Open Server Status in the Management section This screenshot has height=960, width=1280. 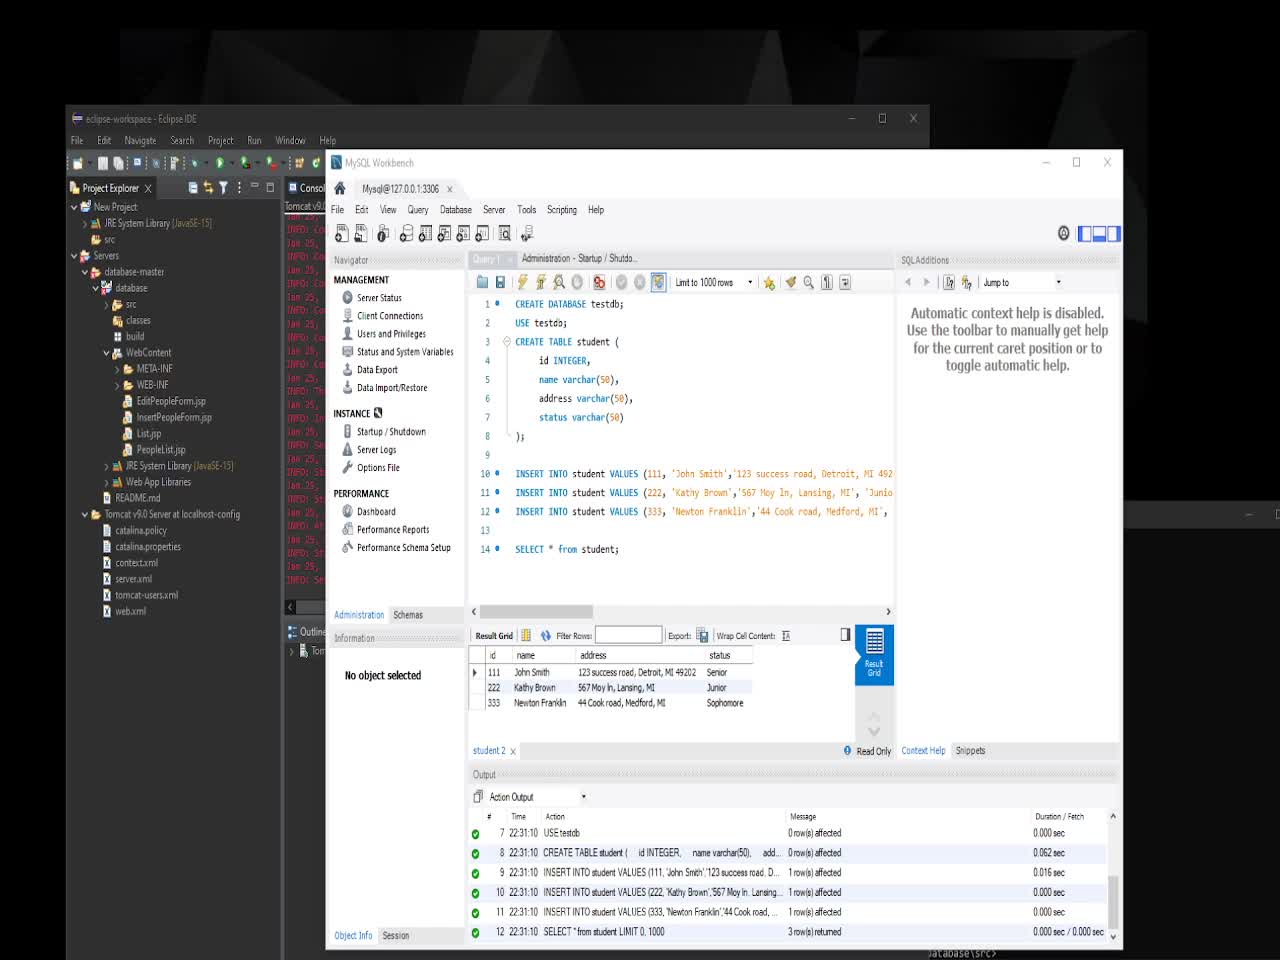(x=379, y=298)
